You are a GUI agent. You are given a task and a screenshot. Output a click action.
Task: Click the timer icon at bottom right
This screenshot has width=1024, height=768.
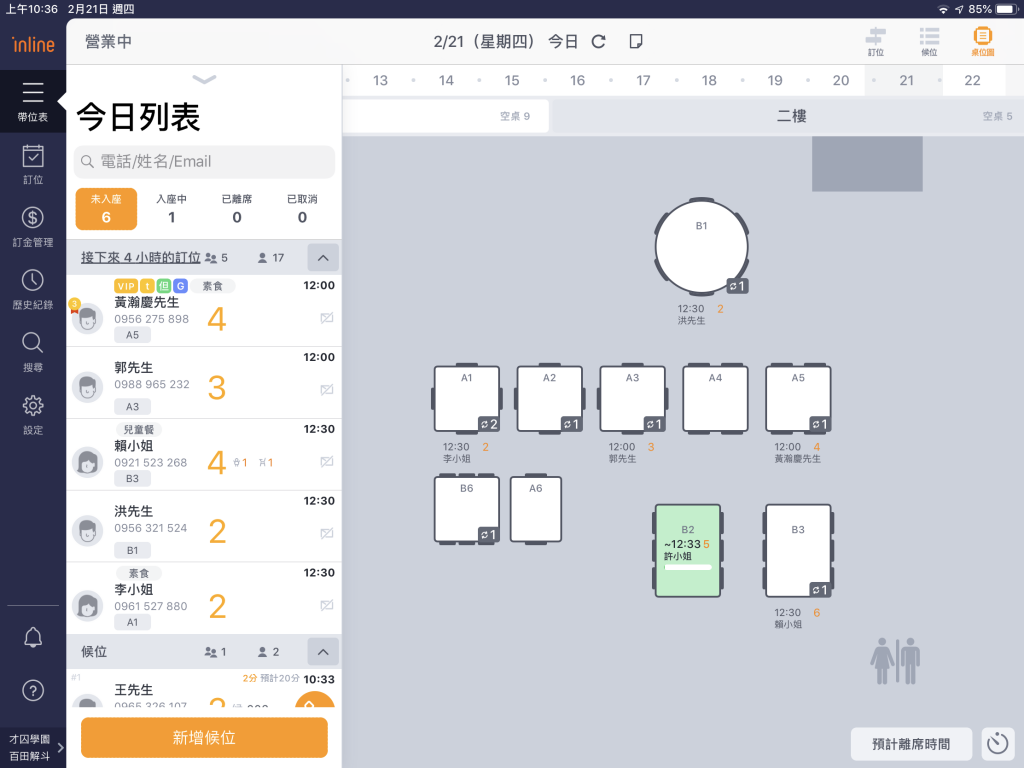pyautogui.click(x=997, y=744)
